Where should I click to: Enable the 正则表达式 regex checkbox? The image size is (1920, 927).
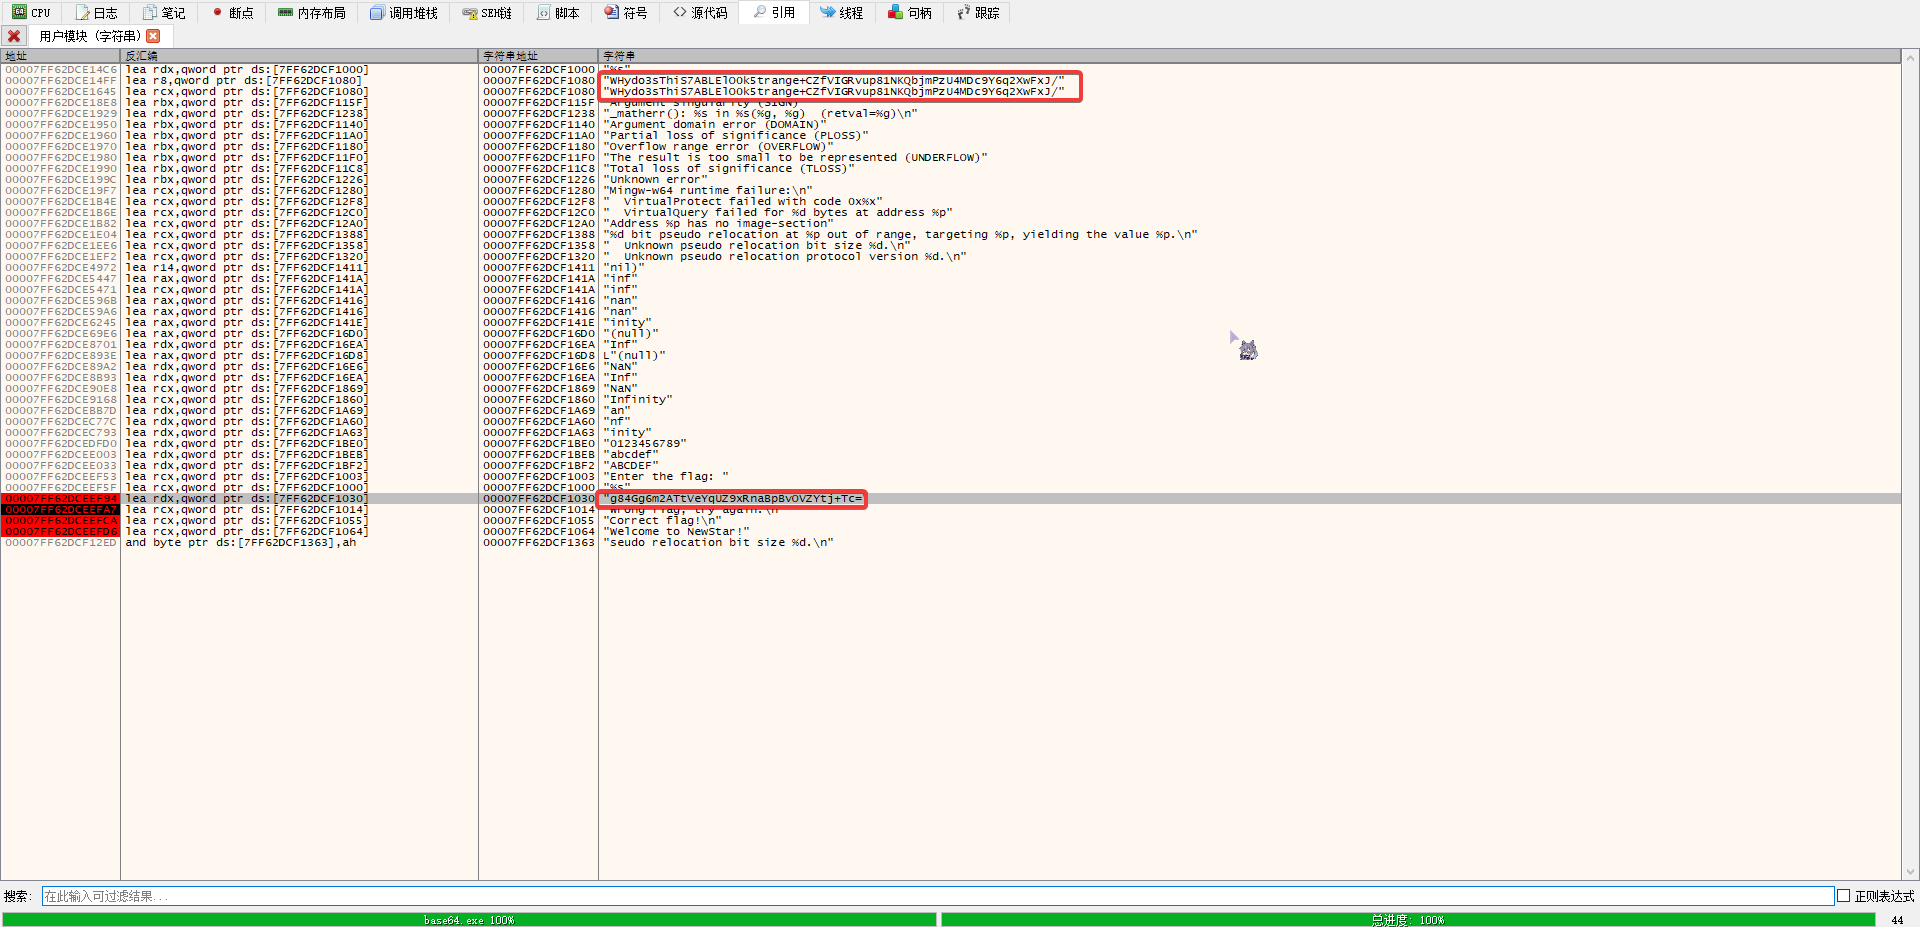coord(1843,896)
